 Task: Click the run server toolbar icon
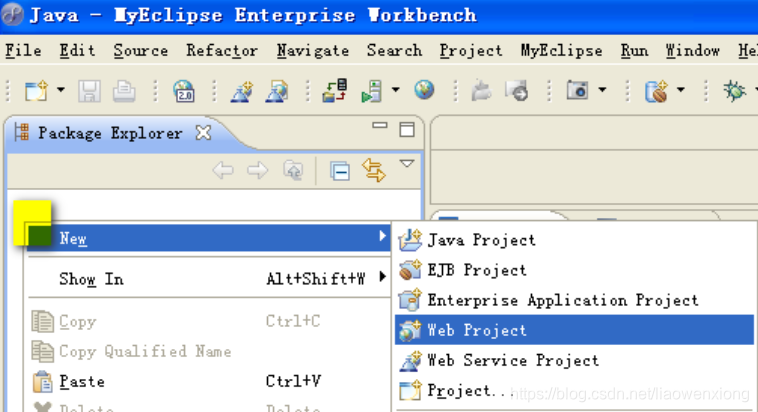coord(372,91)
